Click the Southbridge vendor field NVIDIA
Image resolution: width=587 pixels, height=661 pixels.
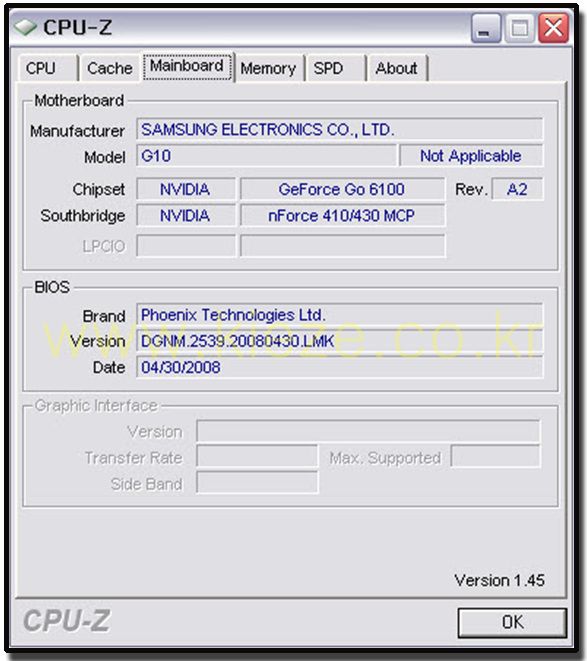[x=186, y=215]
